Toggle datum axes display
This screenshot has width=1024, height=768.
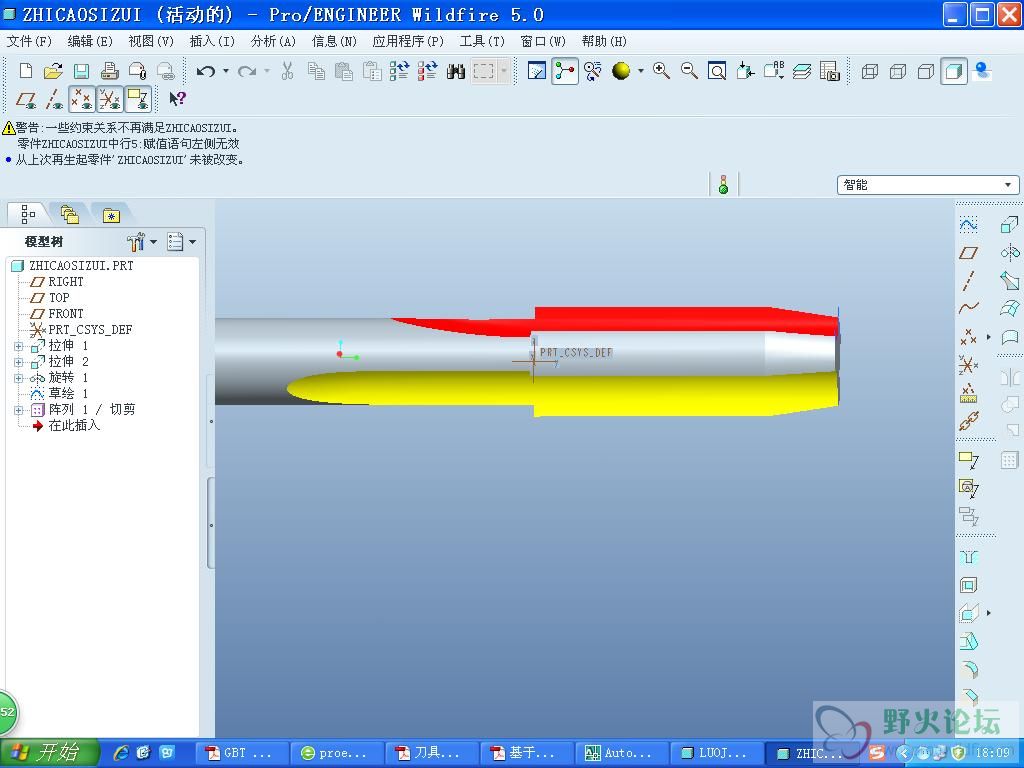coord(54,99)
